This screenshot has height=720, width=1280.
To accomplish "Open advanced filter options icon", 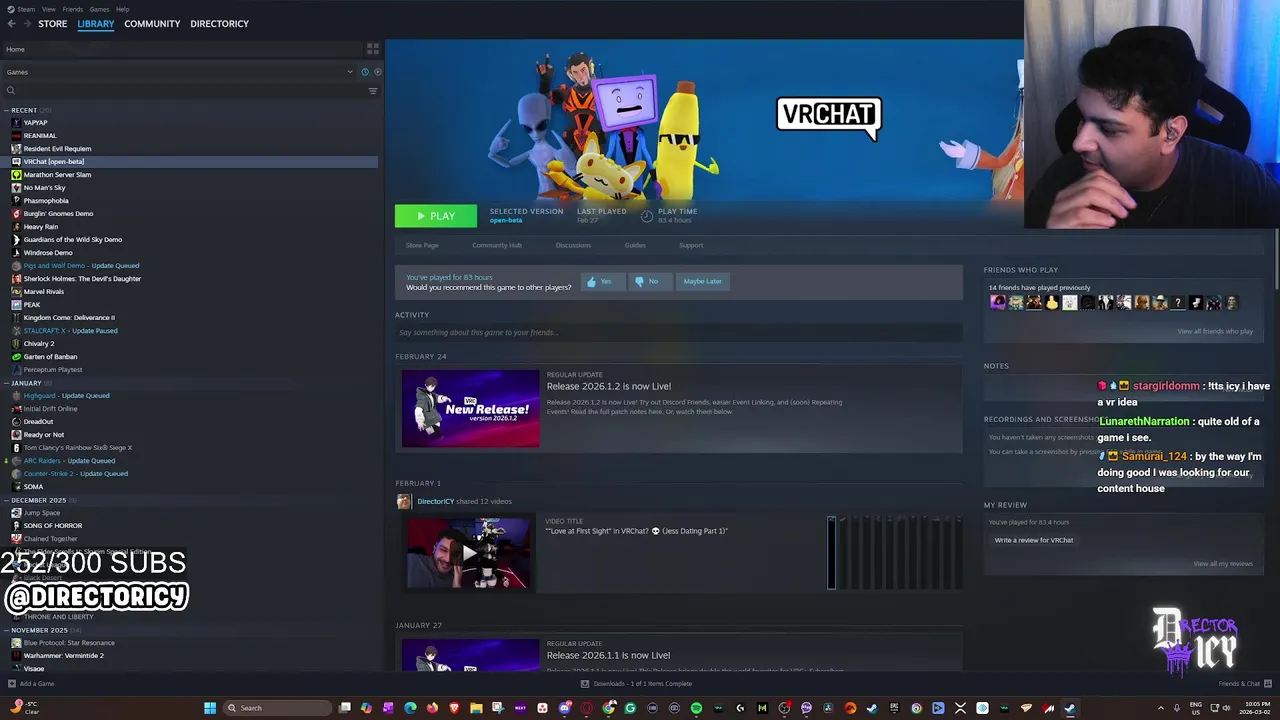I will 373,91.
